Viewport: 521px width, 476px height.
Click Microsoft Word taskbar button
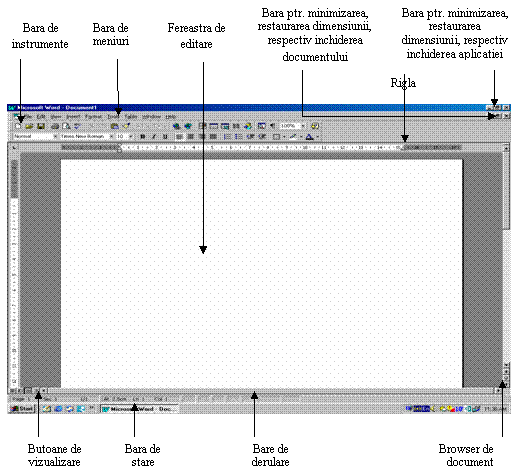[x=140, y=409]
